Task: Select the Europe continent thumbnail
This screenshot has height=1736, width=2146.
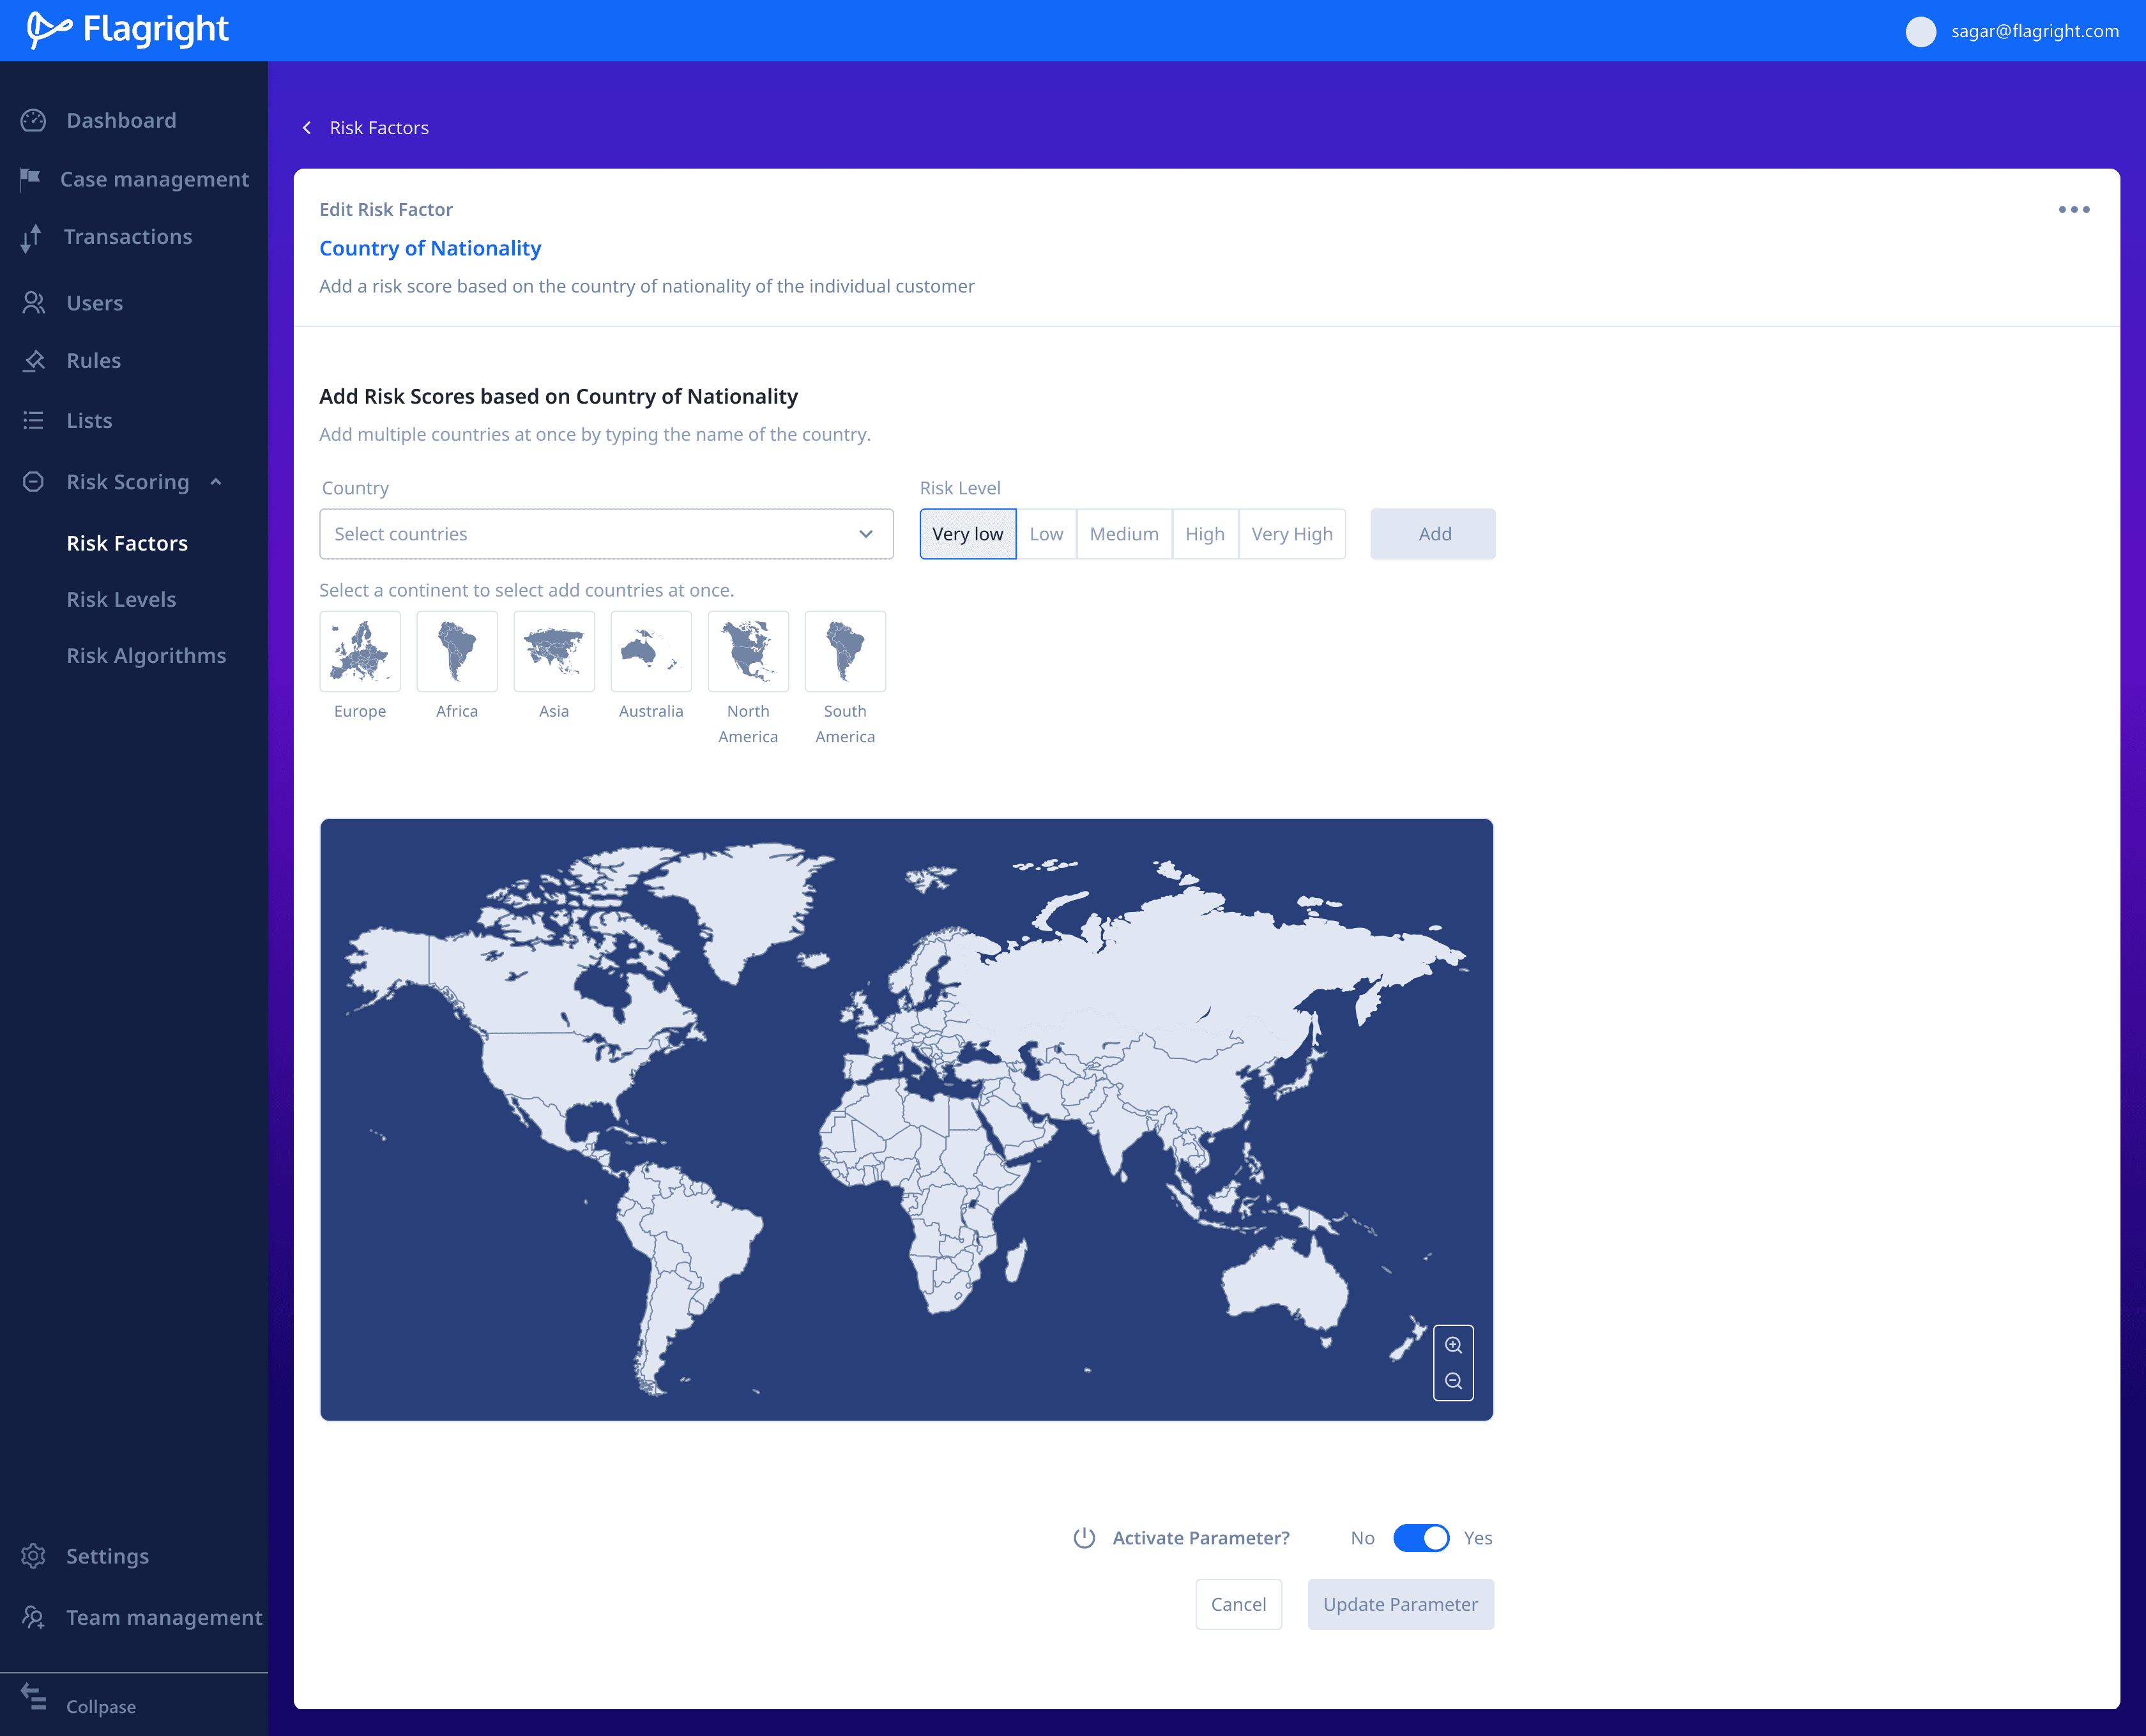Action: [x=360, y=652]
